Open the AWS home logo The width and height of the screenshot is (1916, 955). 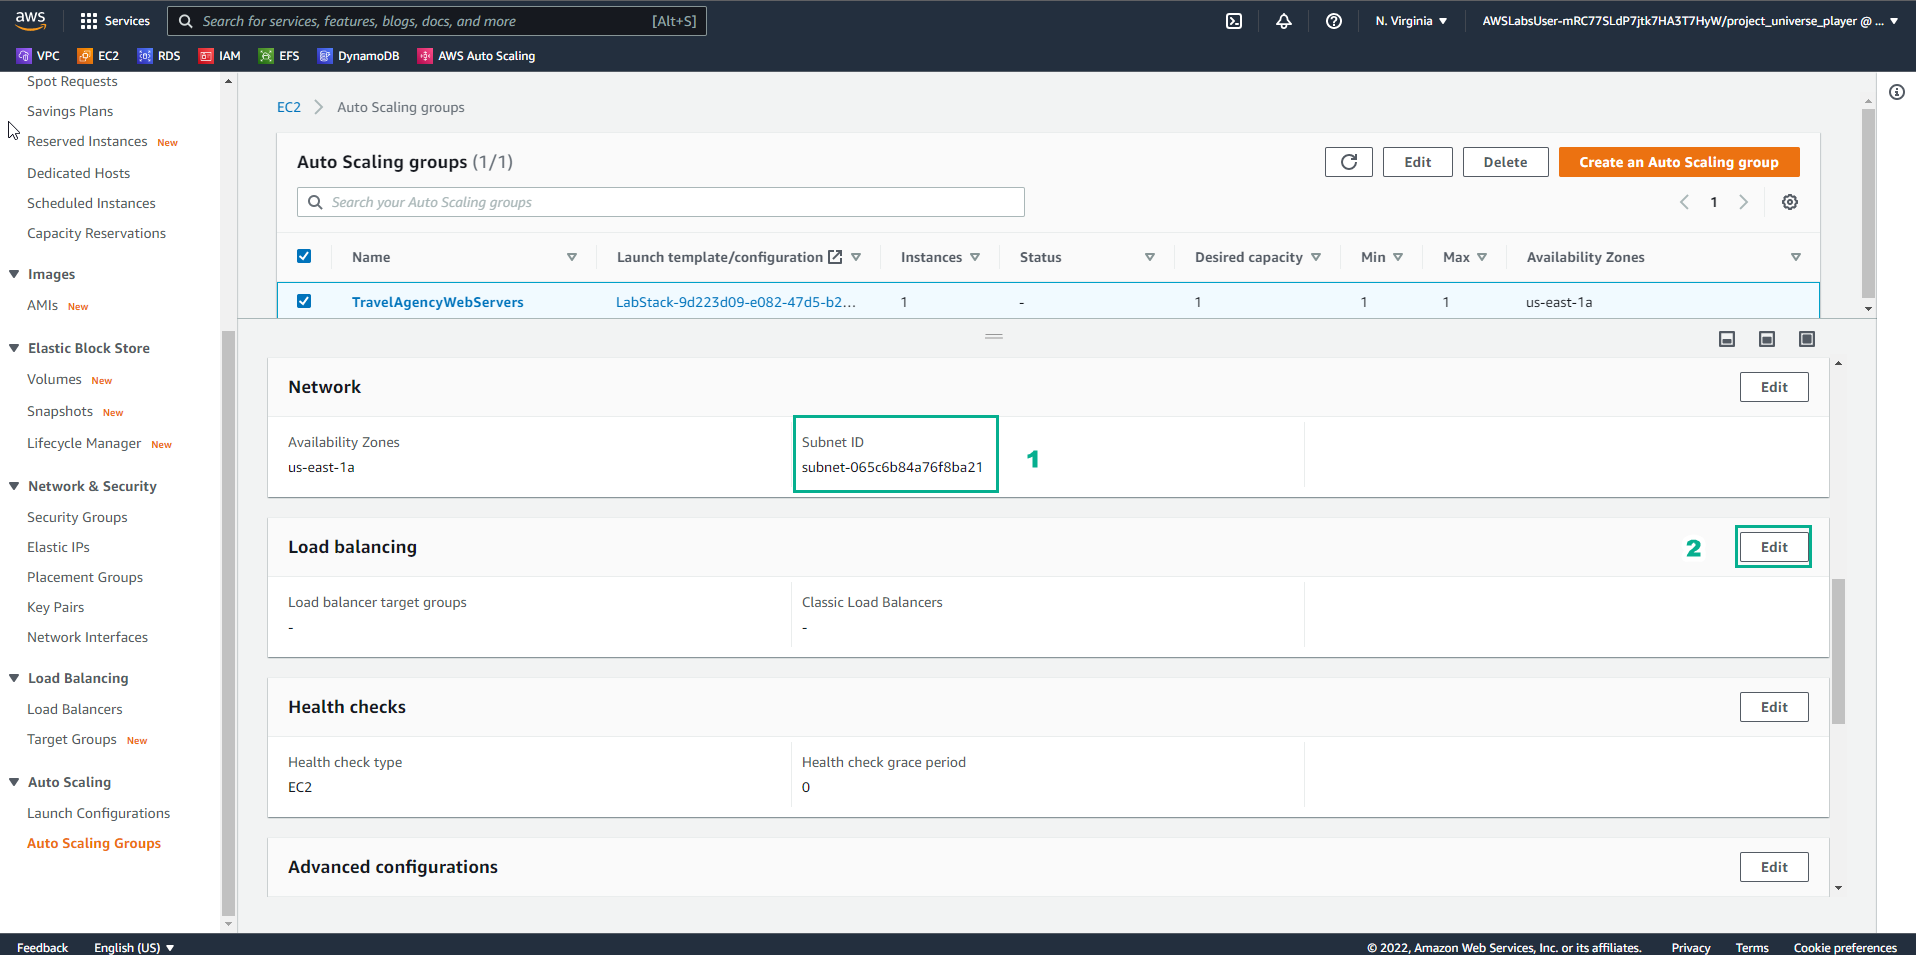(30, 20)
